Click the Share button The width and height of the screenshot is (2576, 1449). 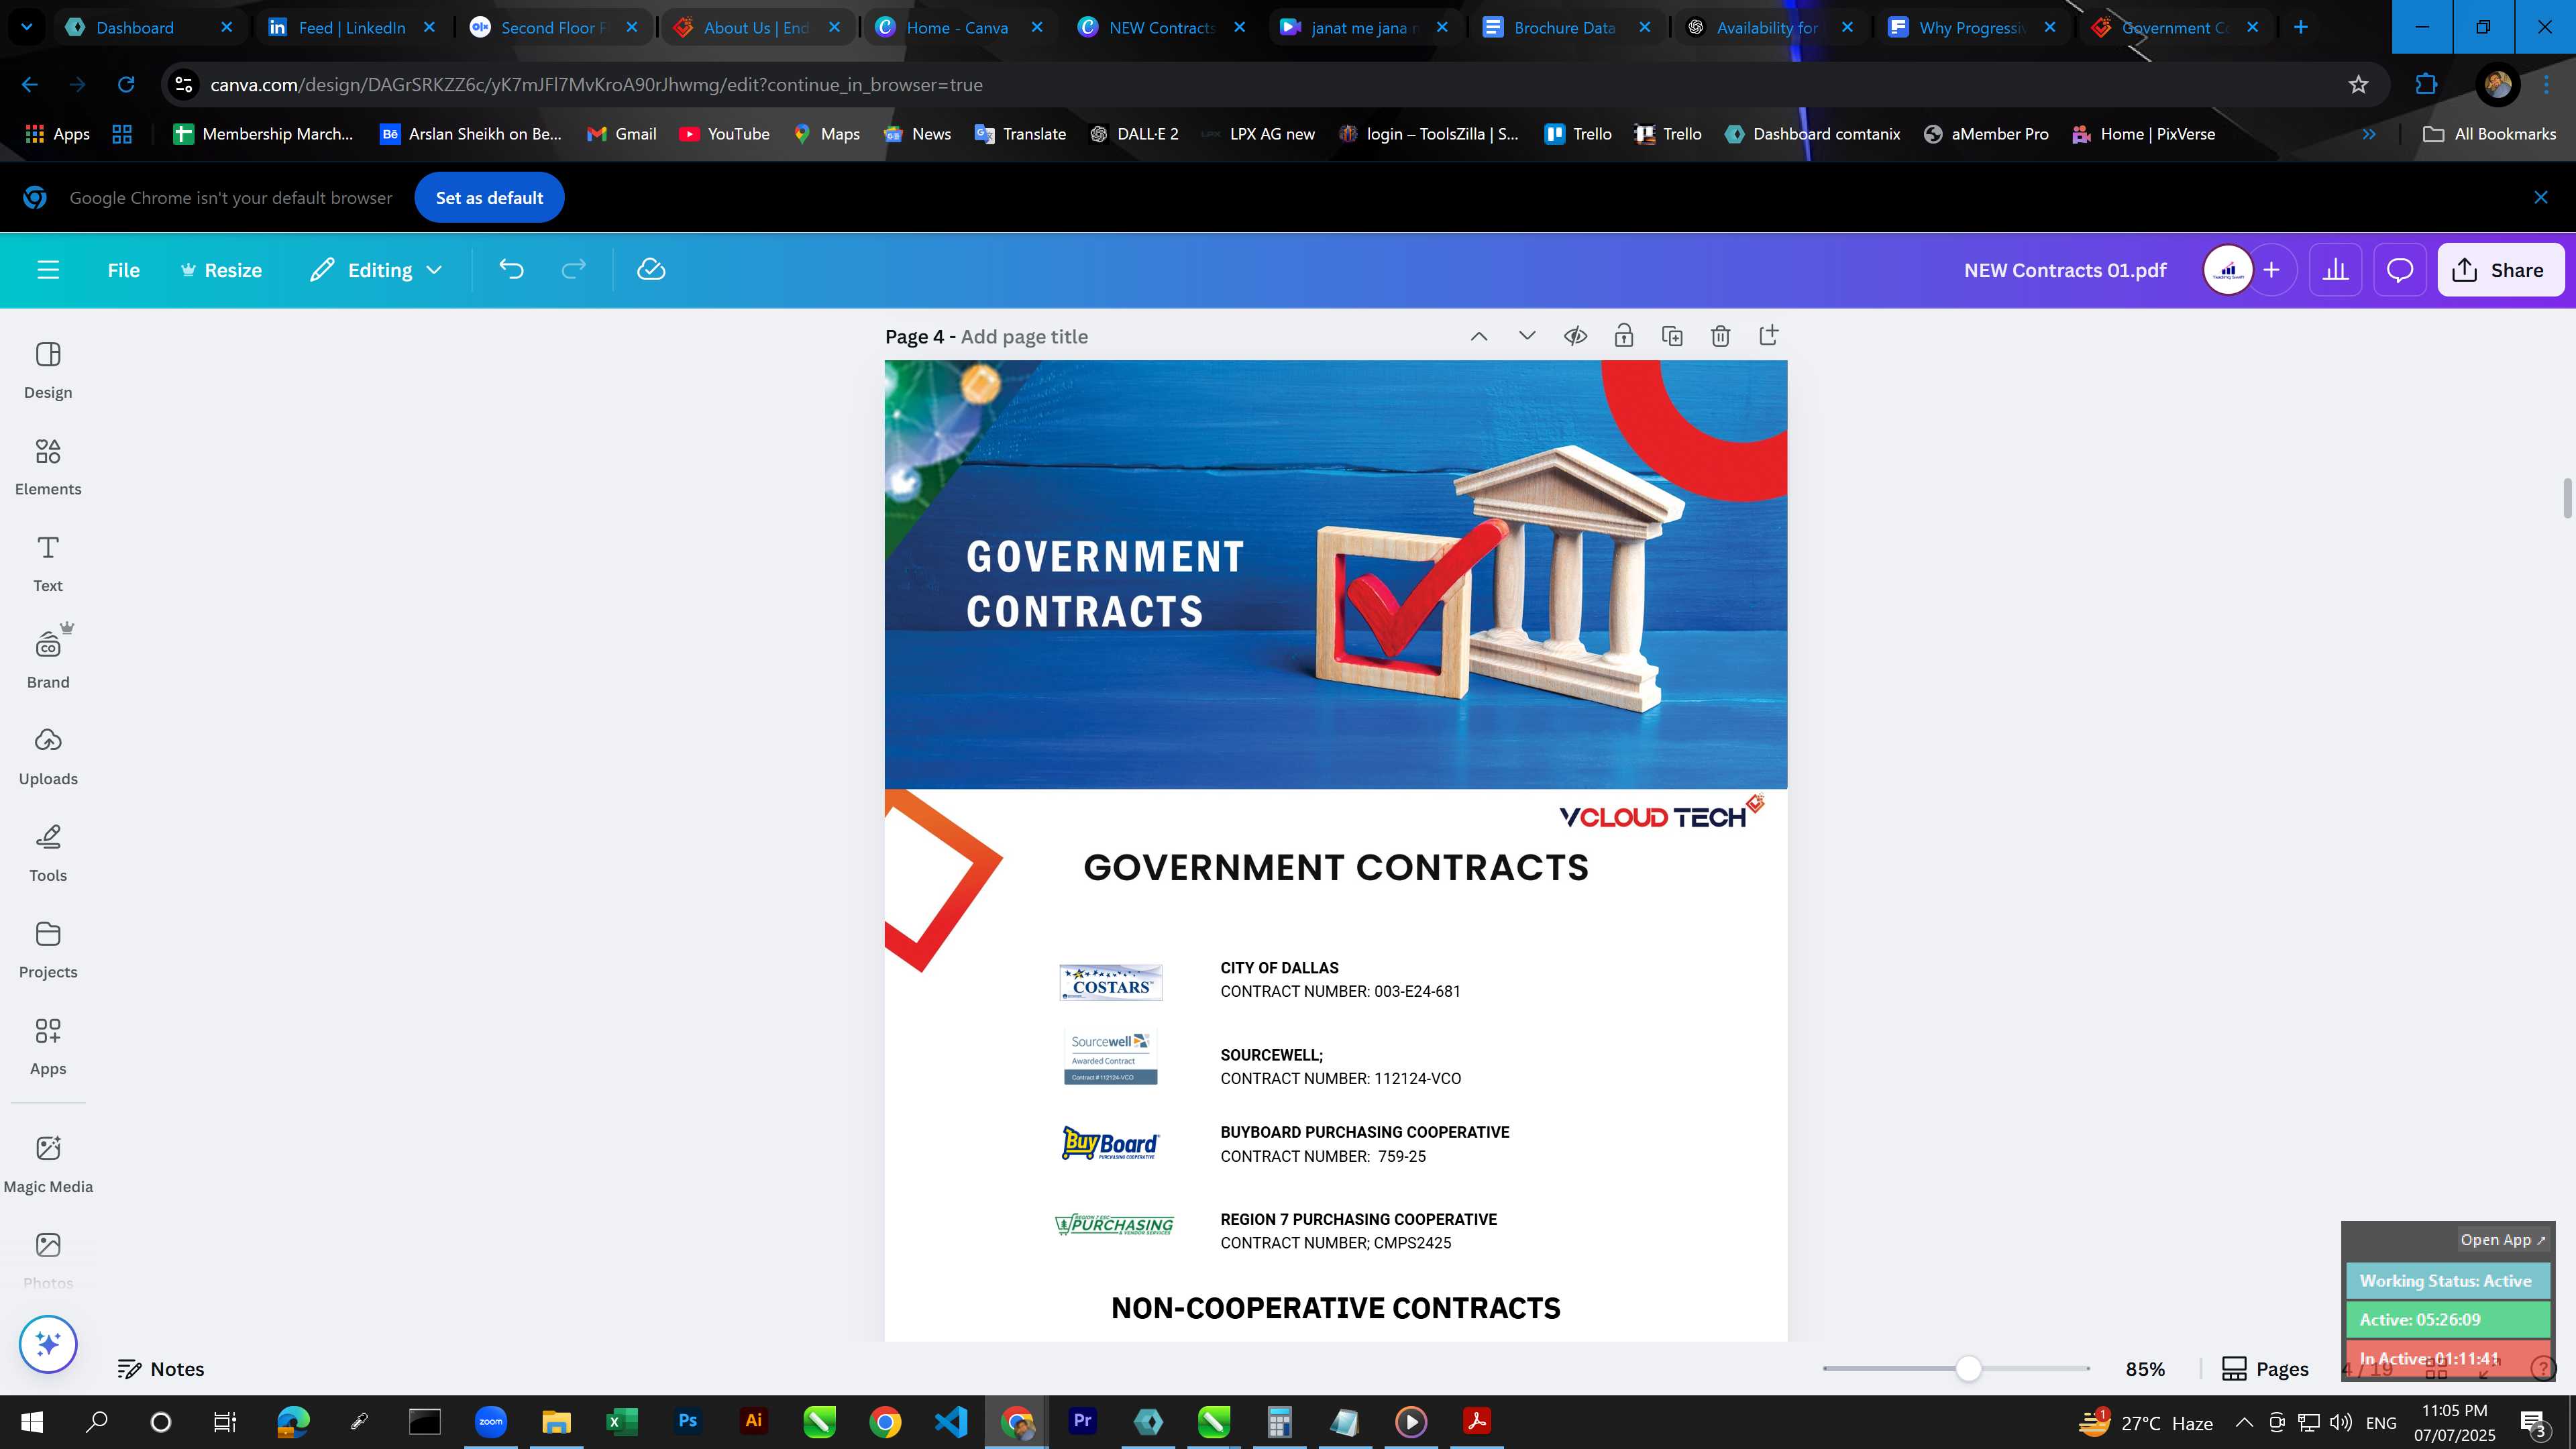(2500, 270)
